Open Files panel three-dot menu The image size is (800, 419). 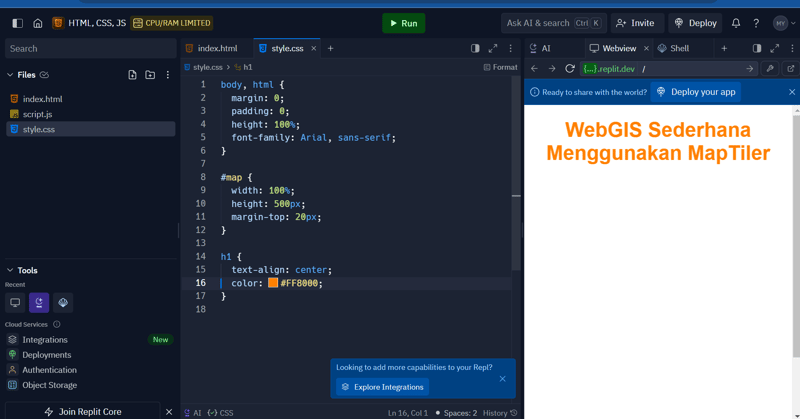pyautogui.click(x=168, y=75)
